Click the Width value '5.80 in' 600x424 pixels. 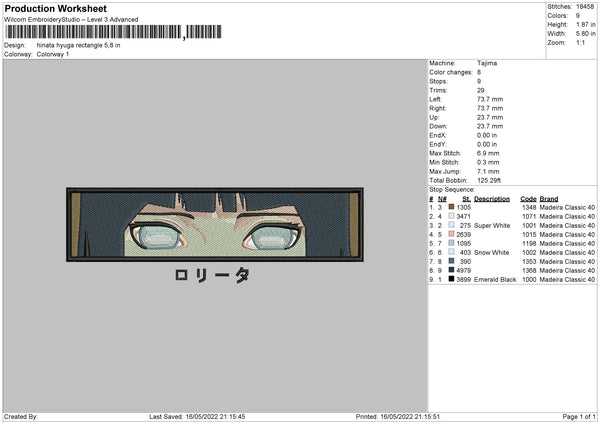tap(585, 34)
